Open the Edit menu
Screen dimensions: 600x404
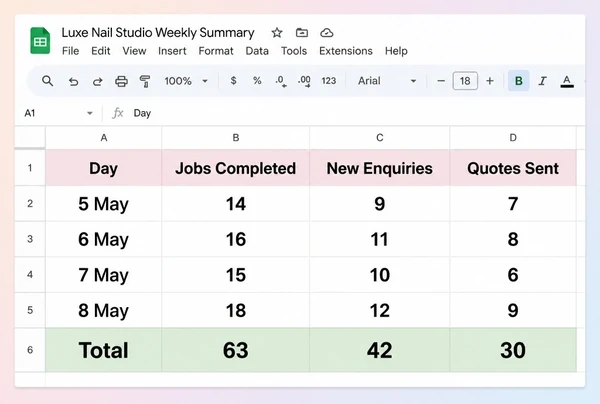[101, 51]
